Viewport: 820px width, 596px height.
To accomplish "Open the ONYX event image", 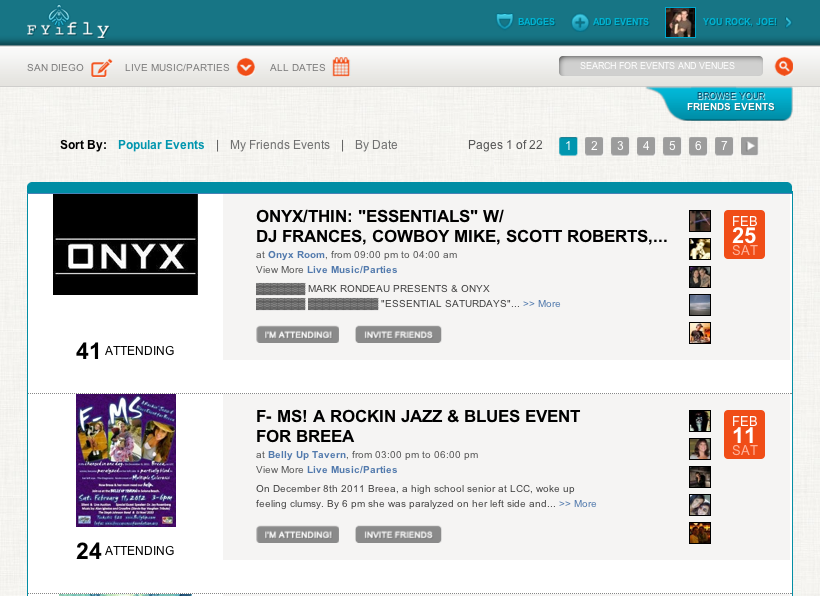I will click(126, 244).
